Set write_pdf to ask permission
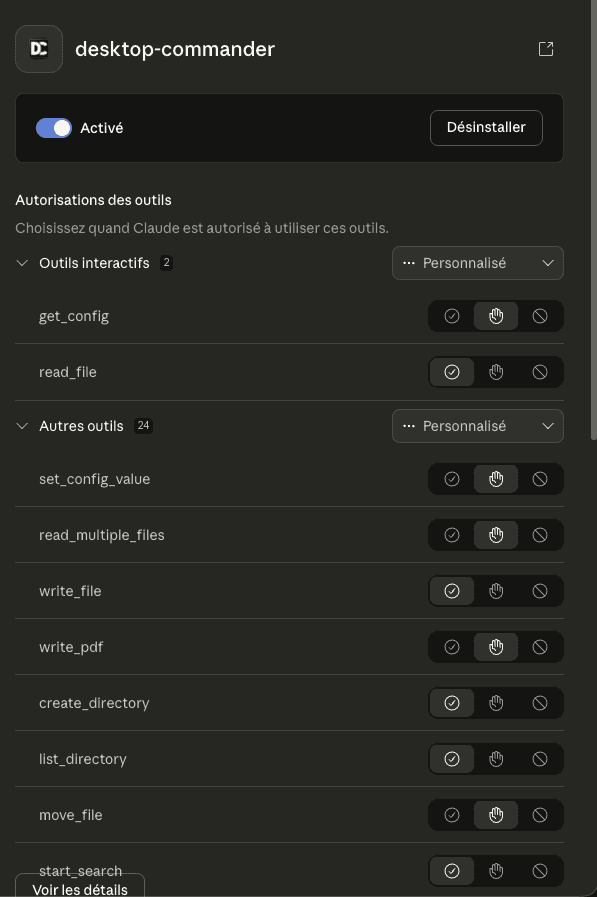 click(496, 647)
